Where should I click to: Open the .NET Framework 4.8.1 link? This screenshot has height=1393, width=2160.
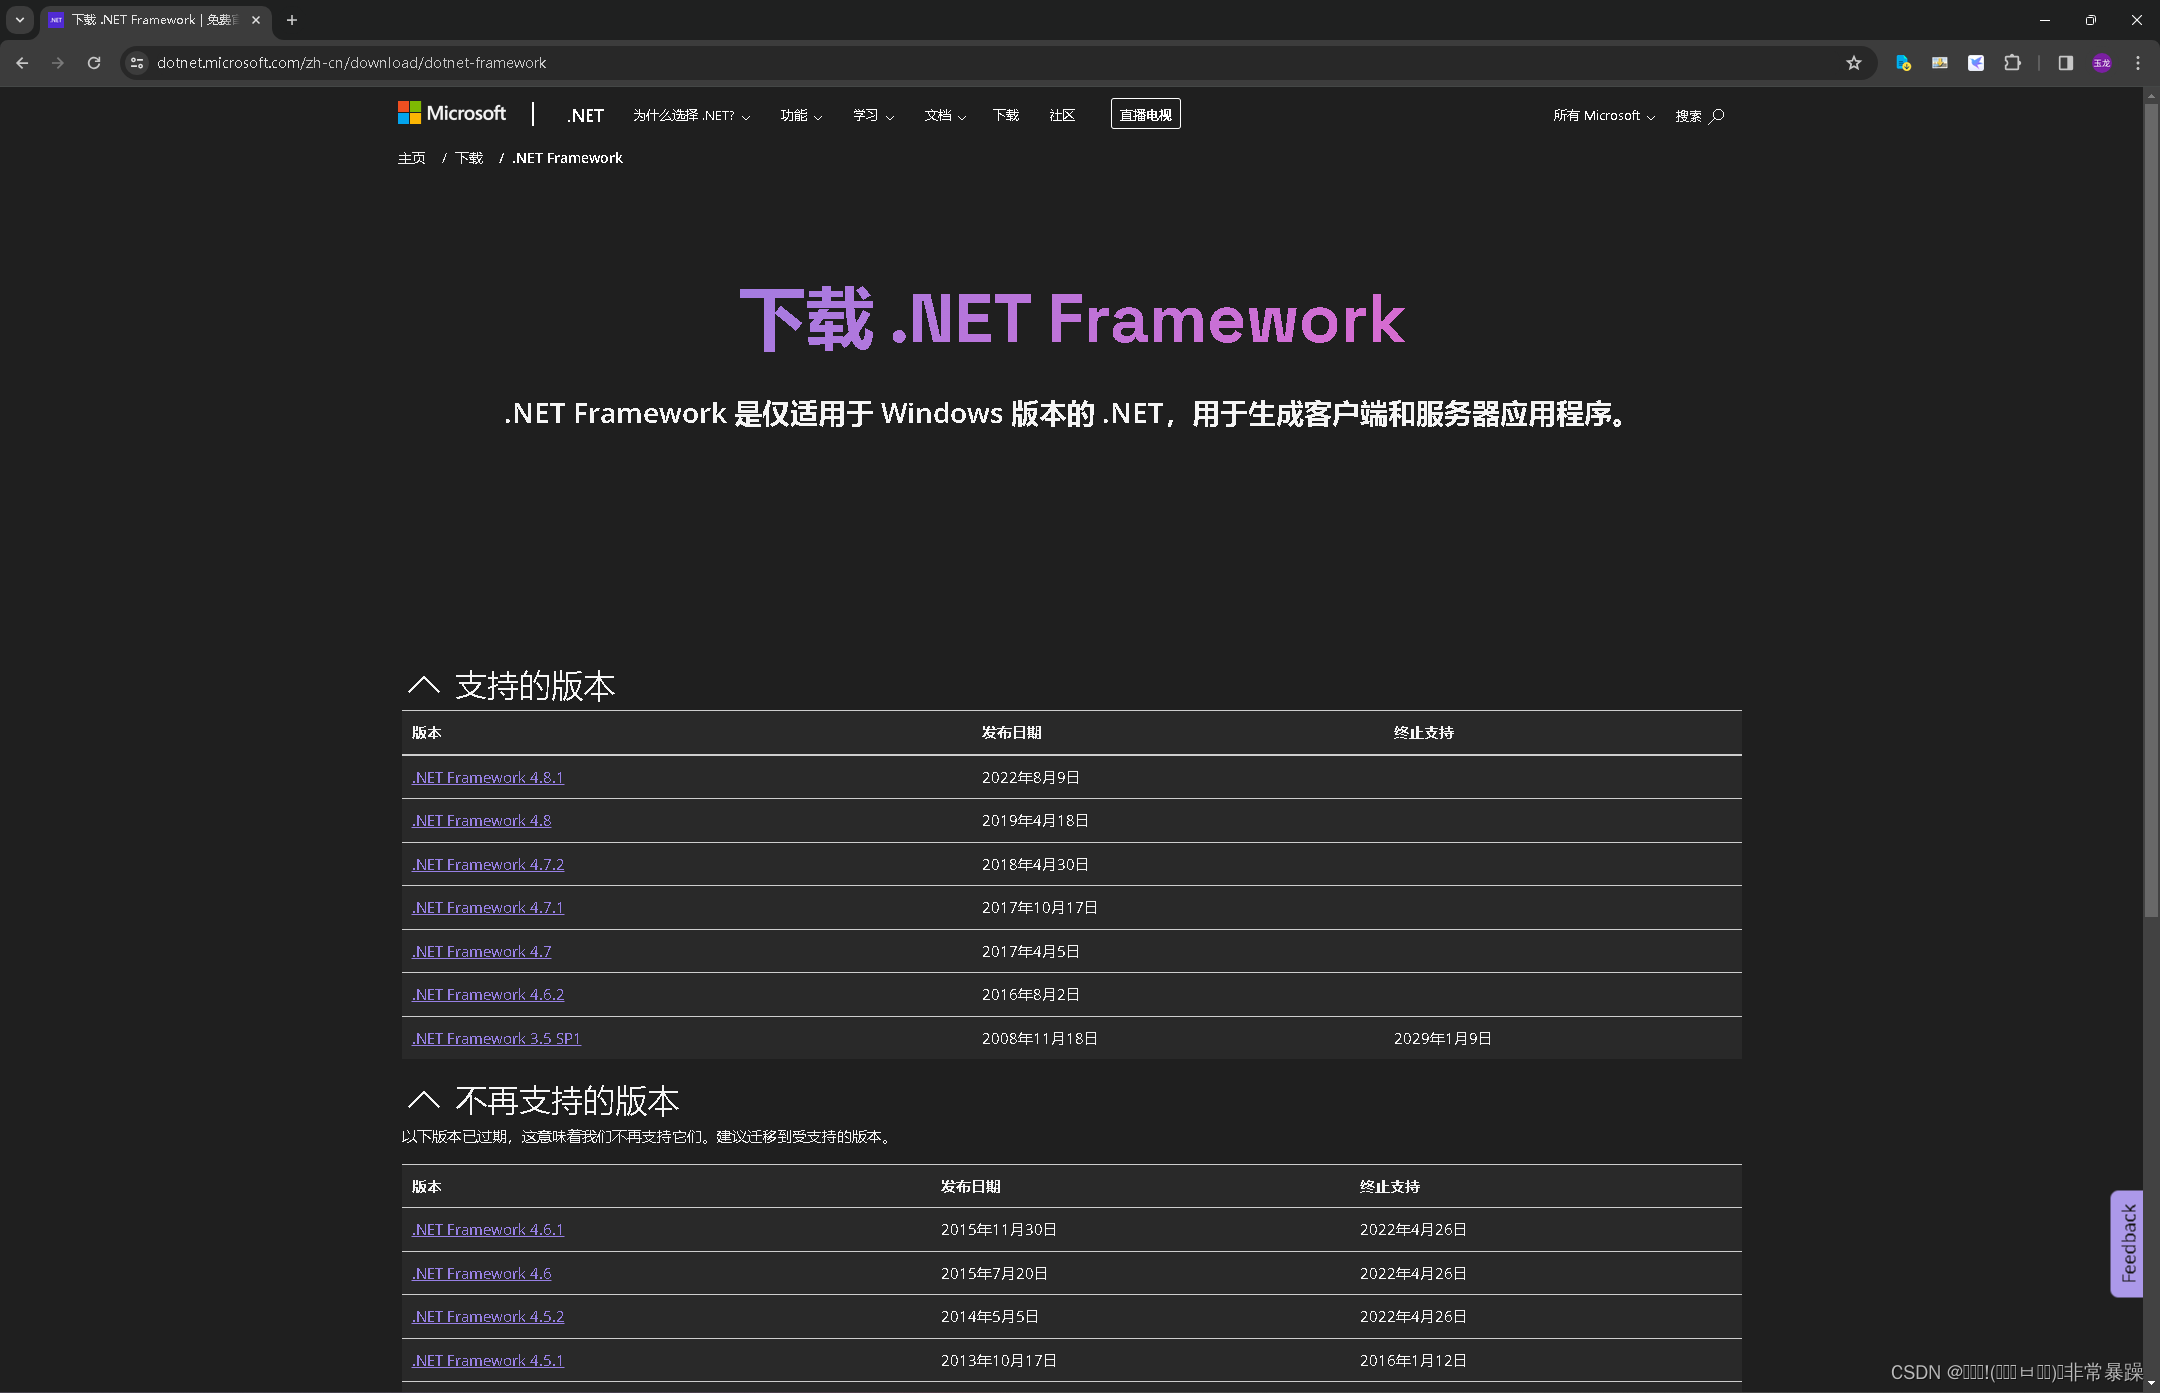pyautogui.click(x=488, y=777)
